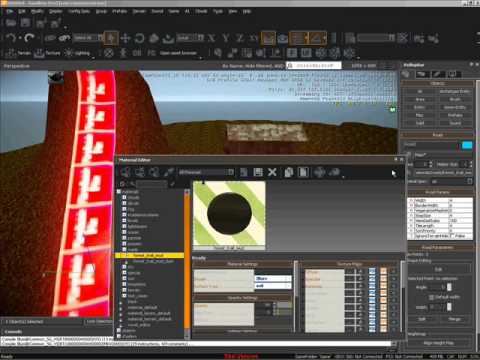Collapse the Material Settings section header
The image size is (480, 360).
243,264
